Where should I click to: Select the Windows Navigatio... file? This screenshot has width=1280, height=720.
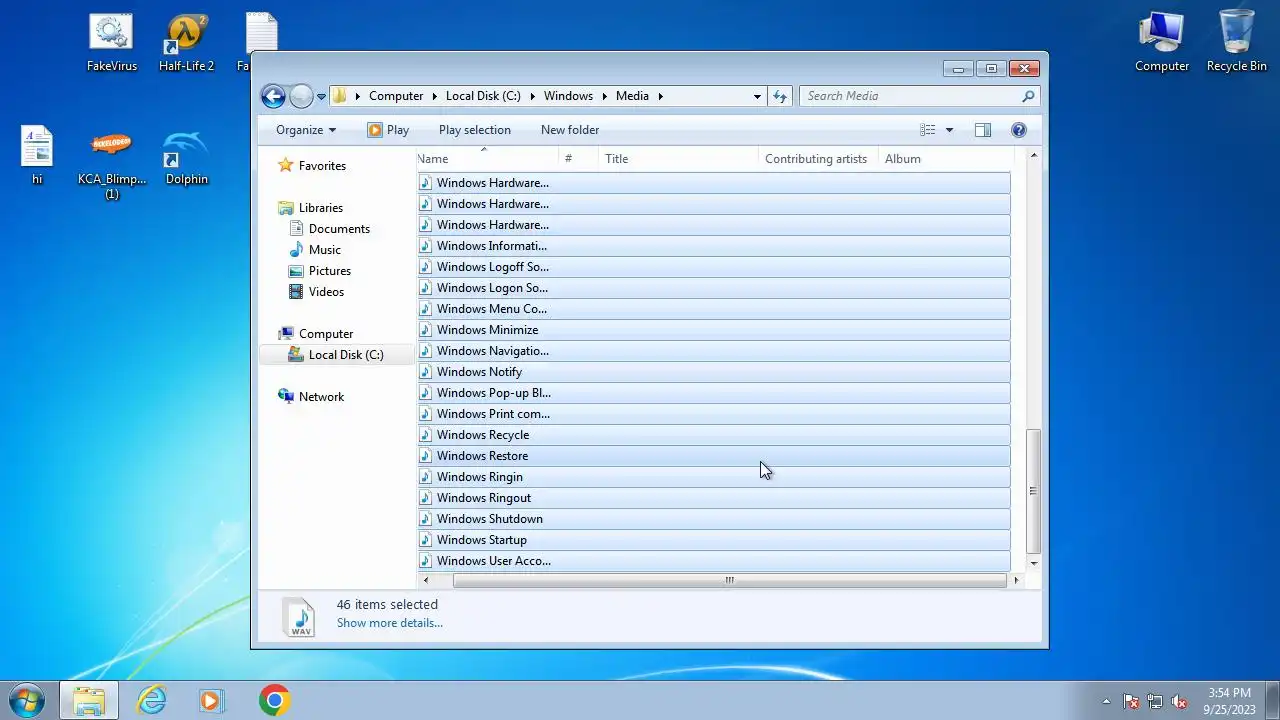coord(714,351)
